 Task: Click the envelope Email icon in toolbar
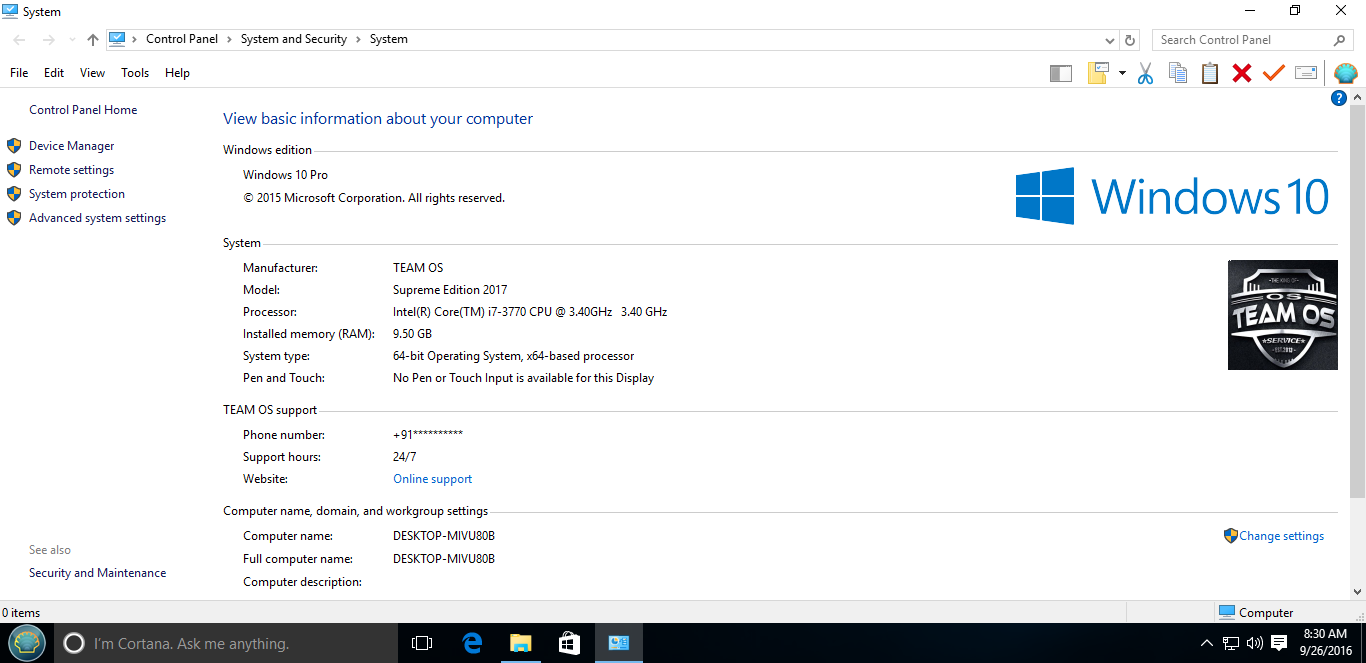1306,73
